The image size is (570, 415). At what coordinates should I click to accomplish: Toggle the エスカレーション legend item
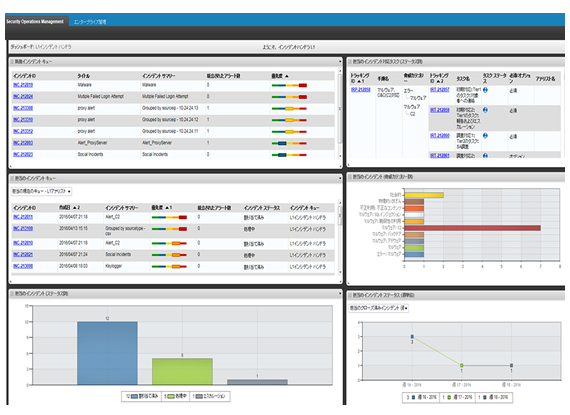[209, 396]
